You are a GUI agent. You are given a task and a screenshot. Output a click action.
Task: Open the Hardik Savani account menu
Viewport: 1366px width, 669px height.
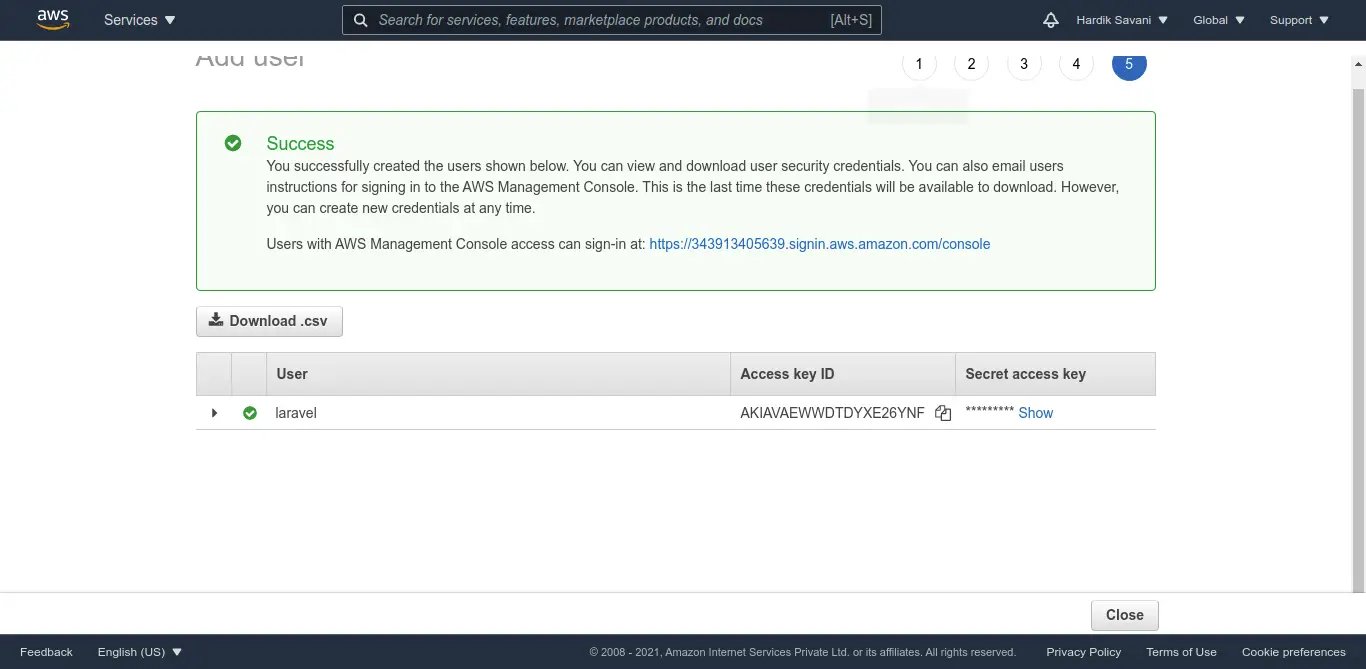point(1121,20)
